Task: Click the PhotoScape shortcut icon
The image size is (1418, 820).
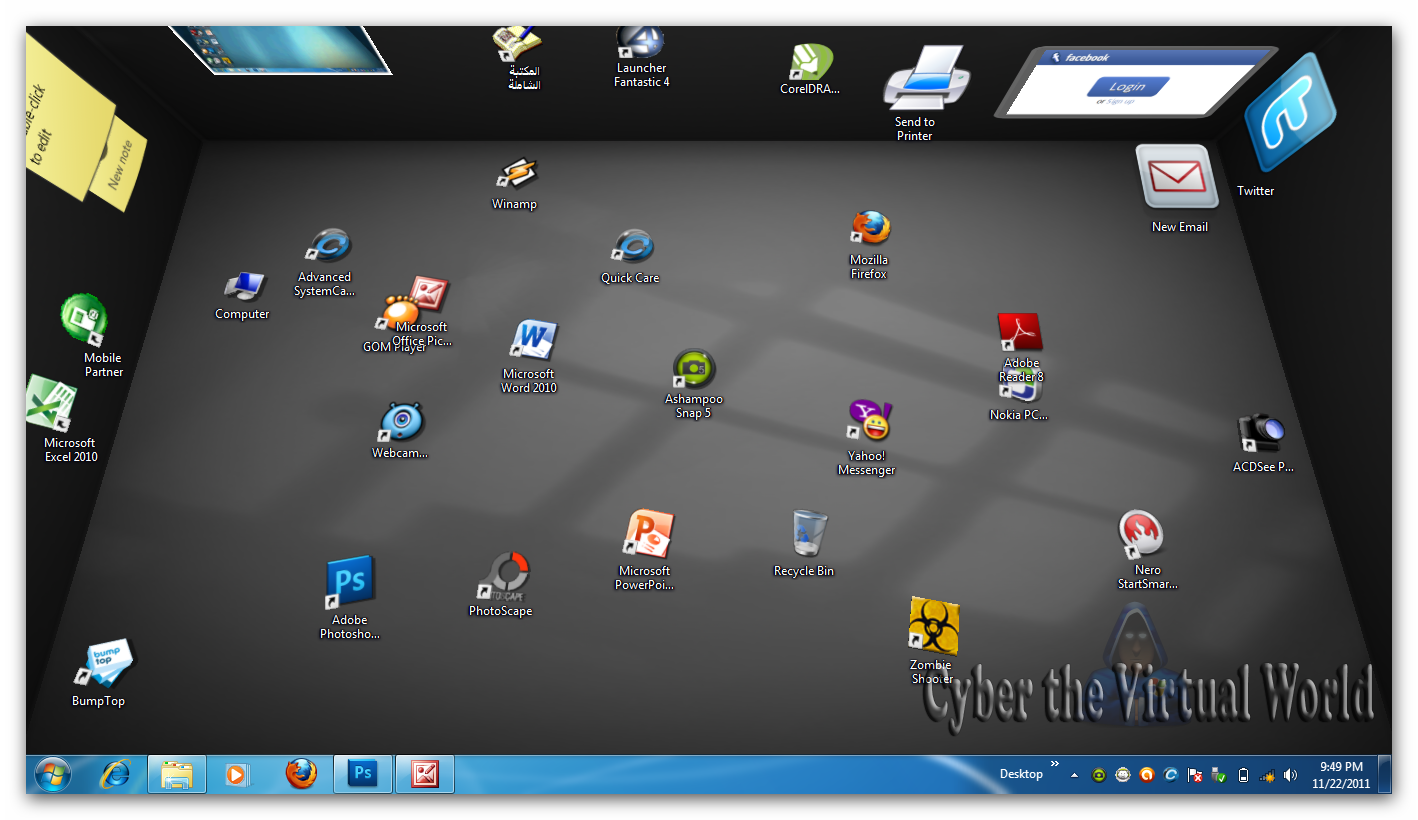Action: click(x=503, y=576)
